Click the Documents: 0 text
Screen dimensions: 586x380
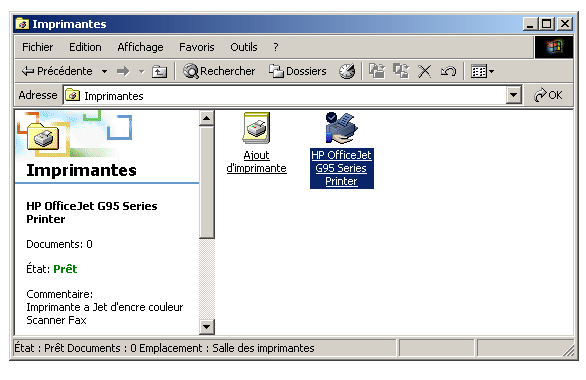point(59,244)
